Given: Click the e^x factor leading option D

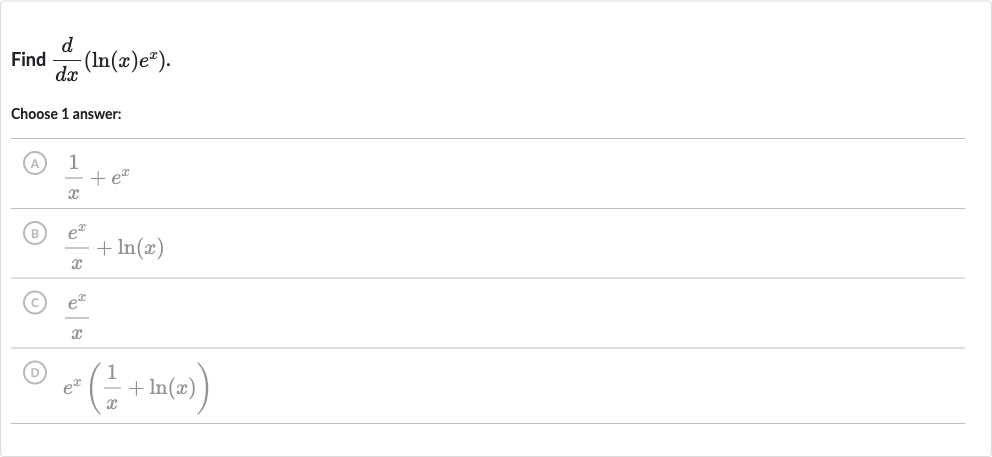Looking at the screenshot, I should click(72, 387).
